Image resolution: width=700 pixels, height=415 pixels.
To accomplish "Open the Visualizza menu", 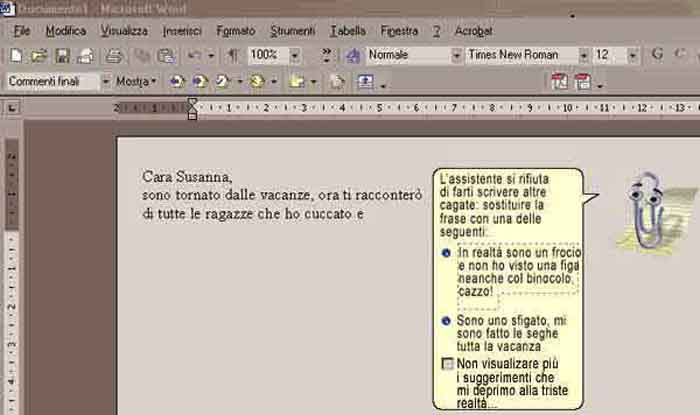I will [124, 31].
